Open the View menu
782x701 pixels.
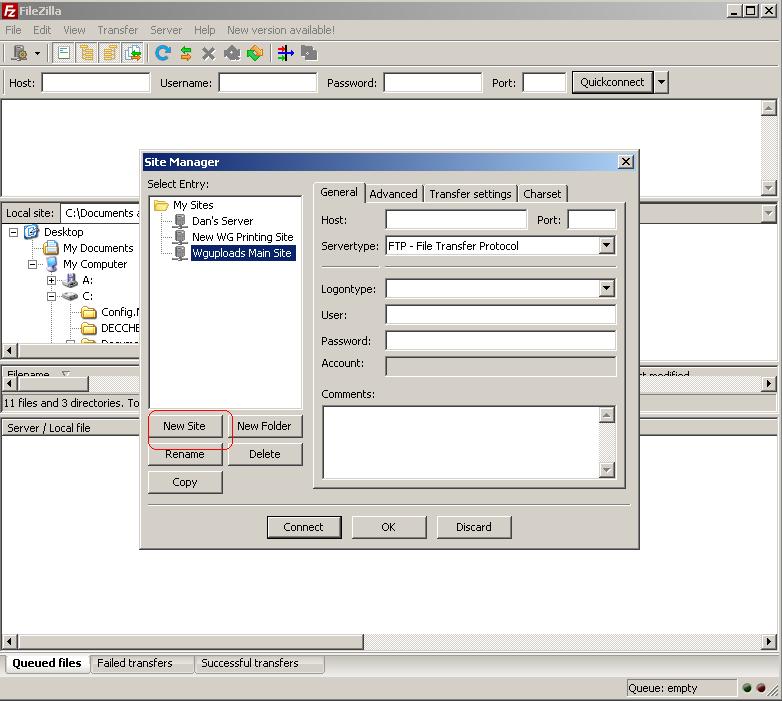74,30
